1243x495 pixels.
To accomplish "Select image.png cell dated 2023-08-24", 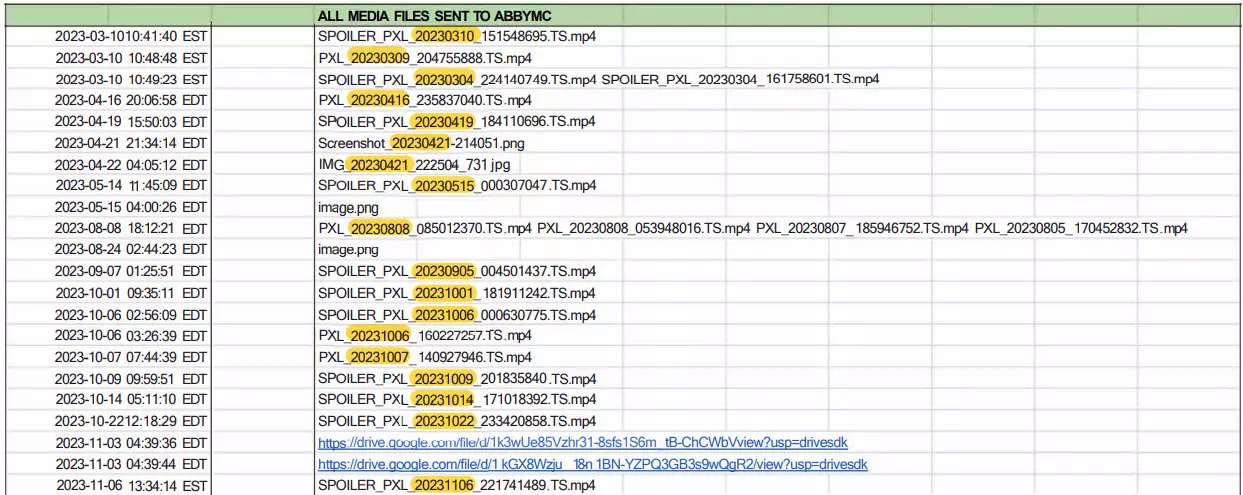I will click(x=348, y=249).
